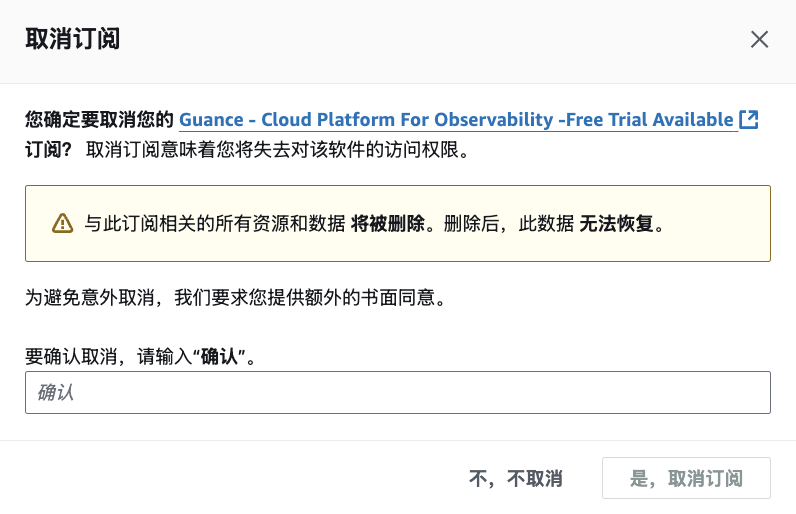
Task: Click the bold 订阅？ text on second line
Action: coord(49,150)
